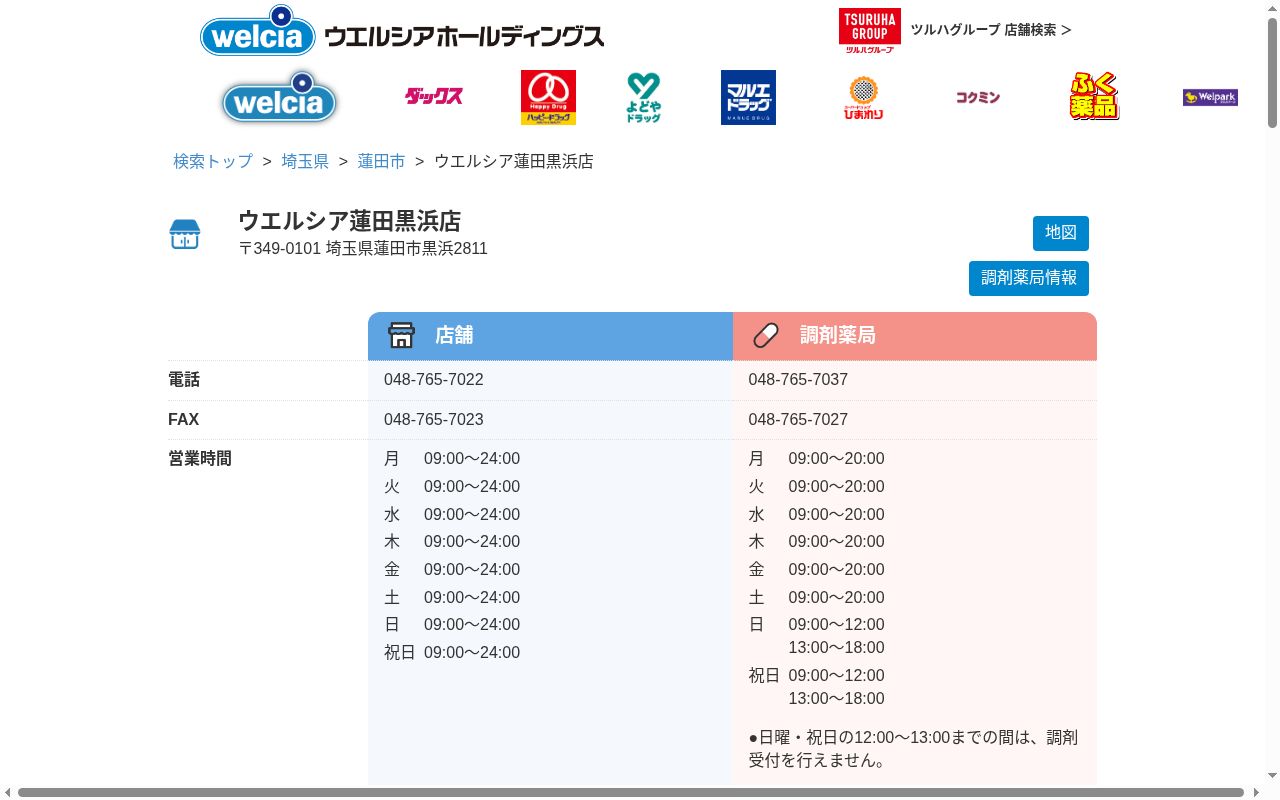This screenshot has height=800, width=1280.
Task: Open ツルハグループ 店舗検索 link
Action: tap(991, 30)
